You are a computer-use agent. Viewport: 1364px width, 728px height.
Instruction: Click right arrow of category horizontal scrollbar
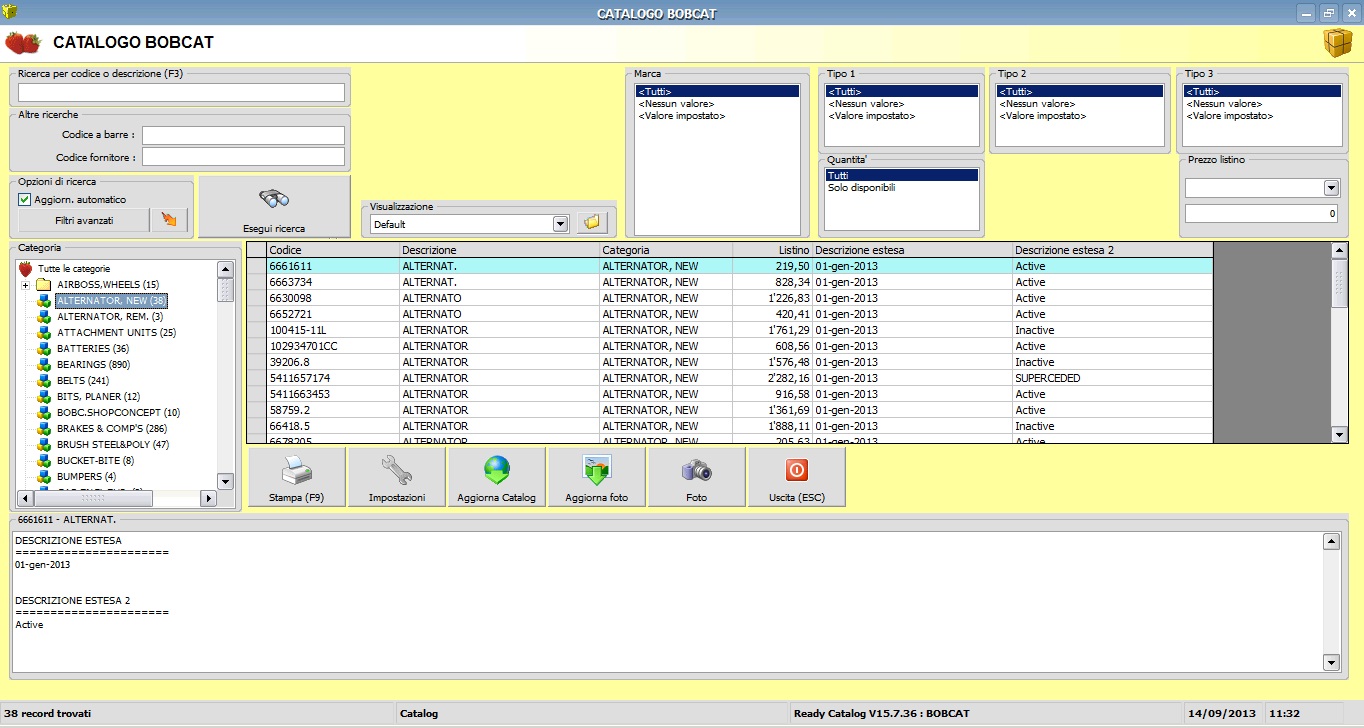coord(209,497)
